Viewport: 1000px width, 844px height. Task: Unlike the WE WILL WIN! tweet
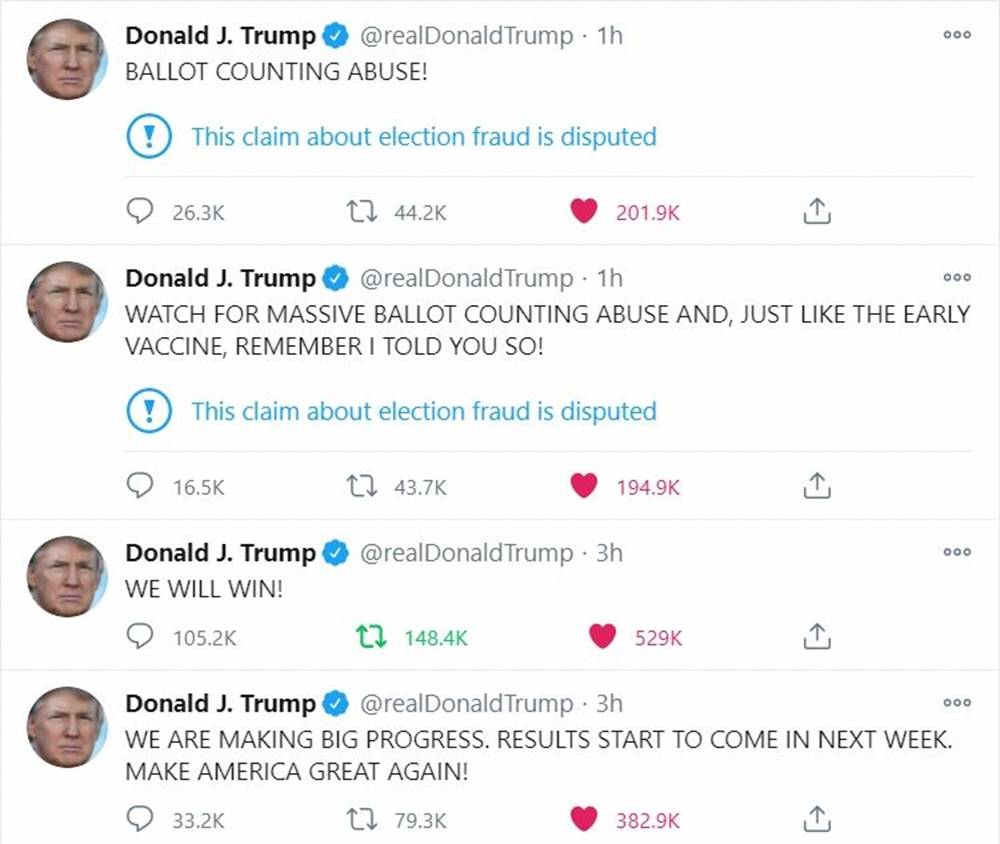[x=602, y=637]
